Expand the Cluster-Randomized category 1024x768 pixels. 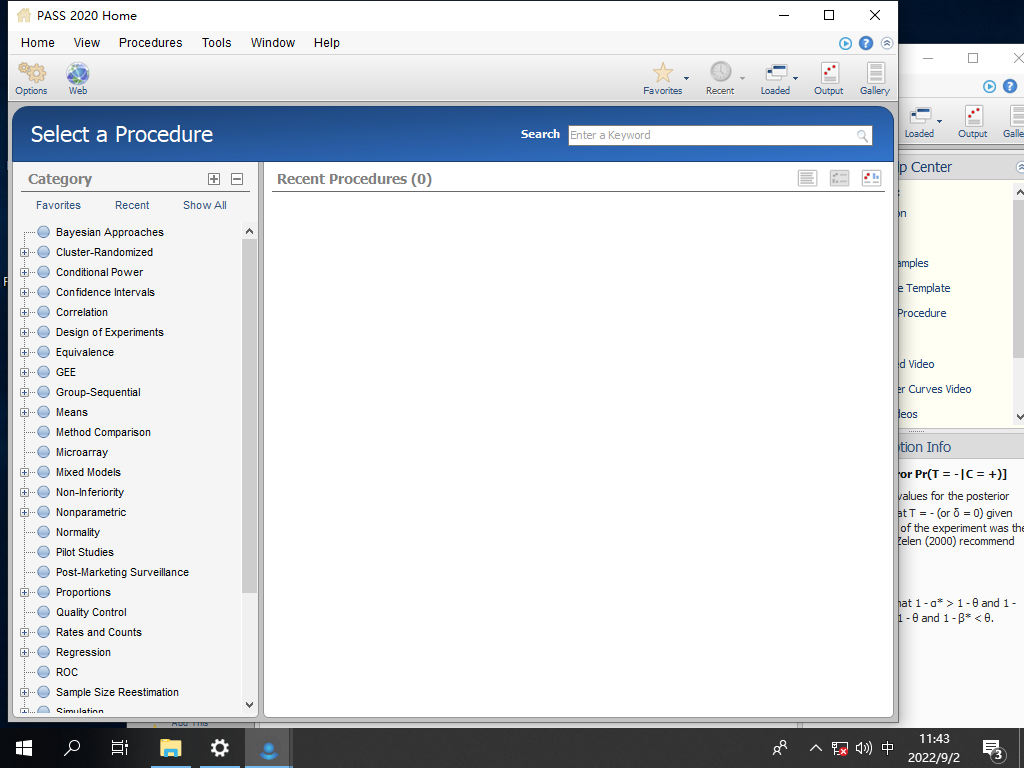click(24, 253)
